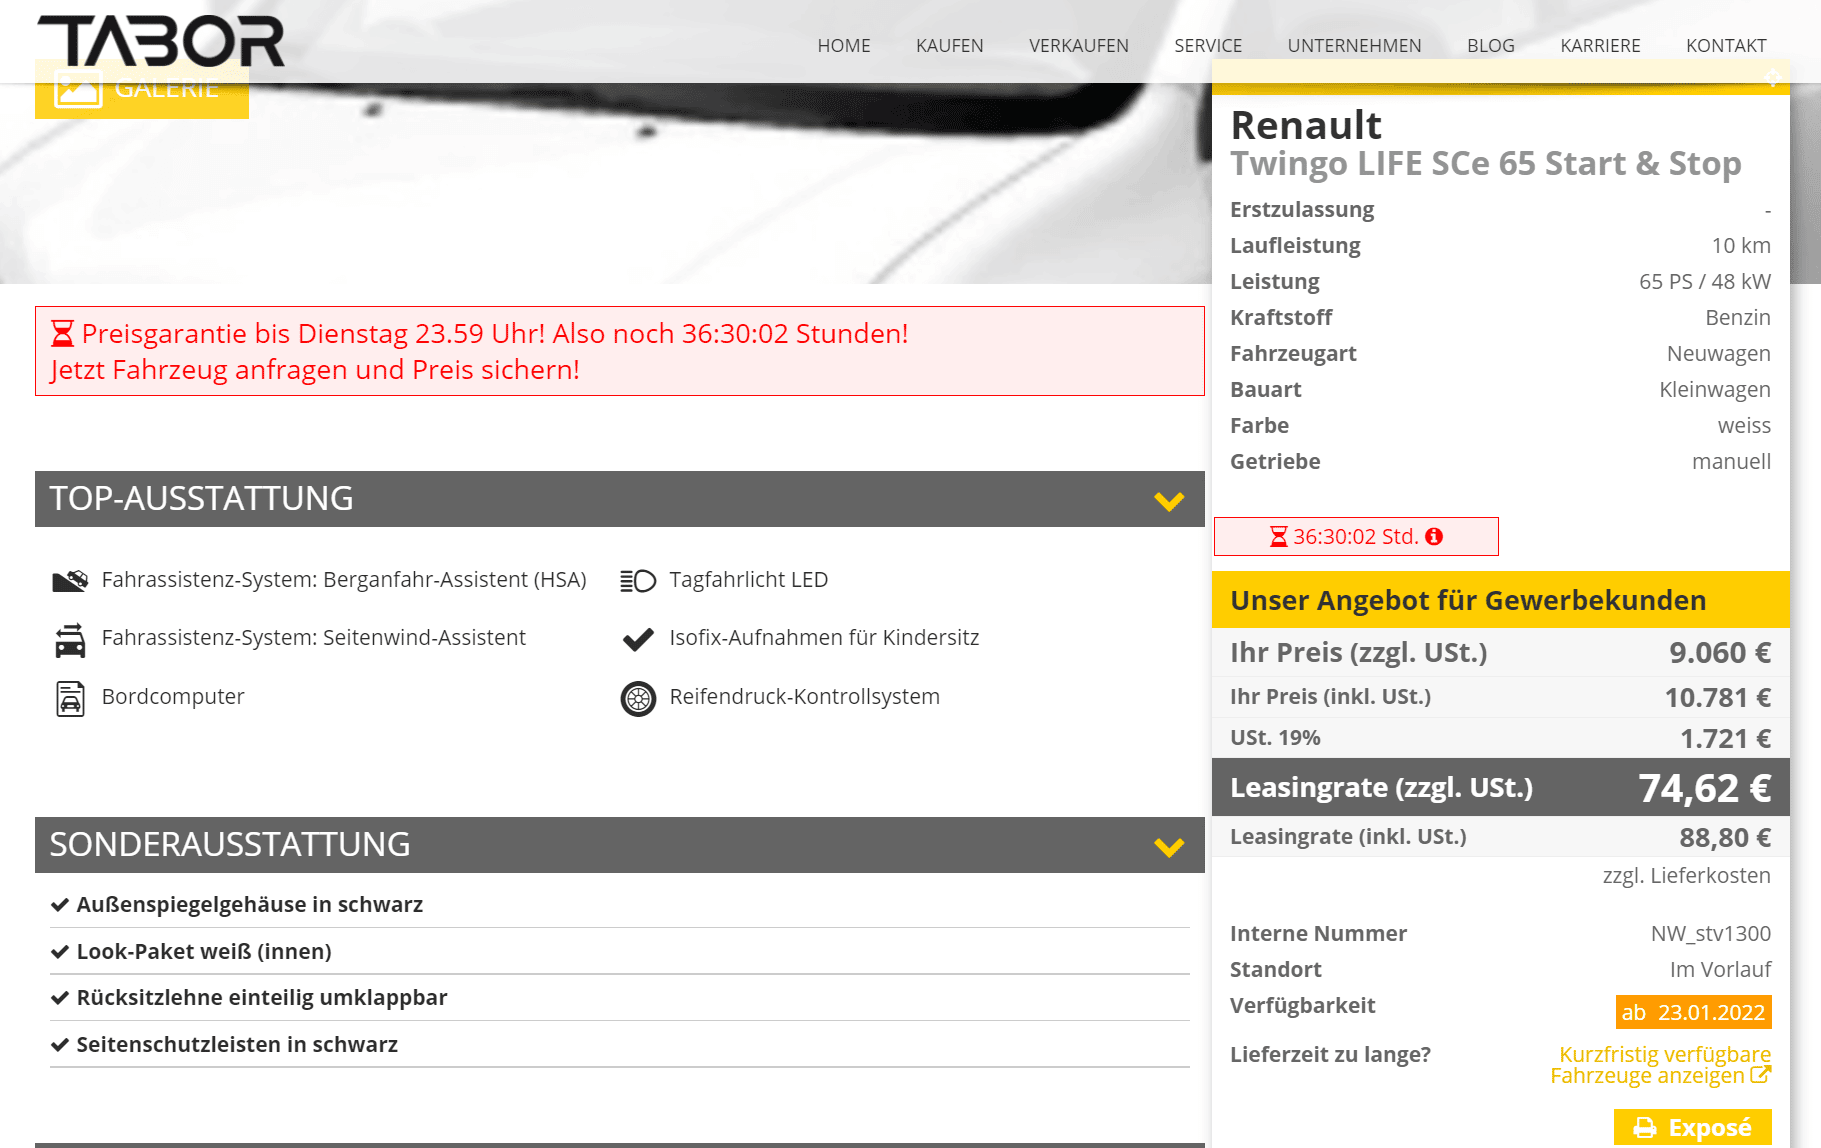This screenshot has width=1821, height=1148.
Task: Click the Tagfahrlicht LED feature label
Action: point(749,580)
